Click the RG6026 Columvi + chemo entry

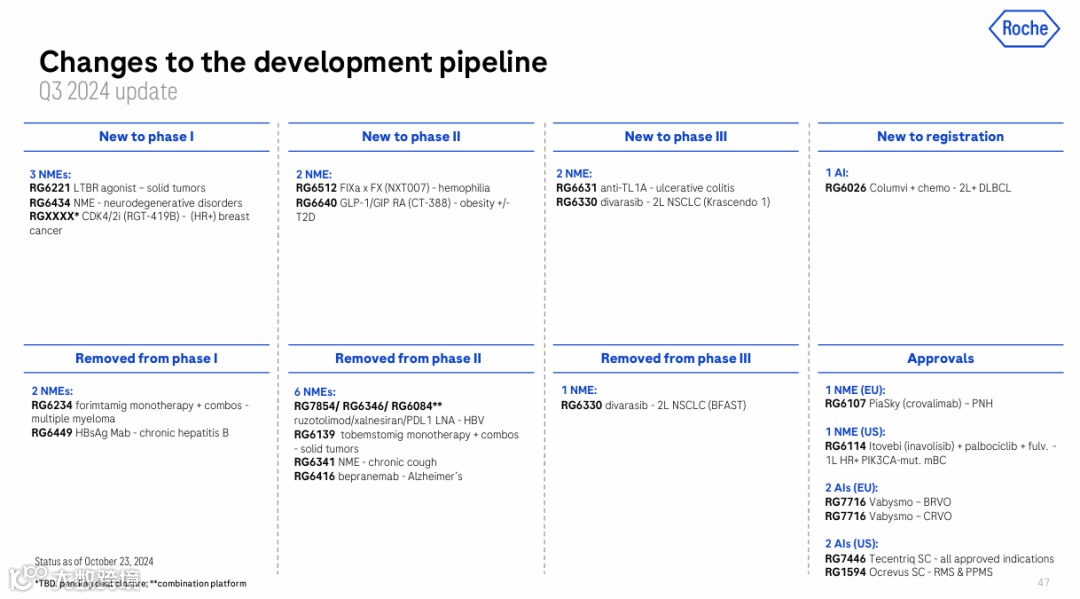(x=918, y=188)
